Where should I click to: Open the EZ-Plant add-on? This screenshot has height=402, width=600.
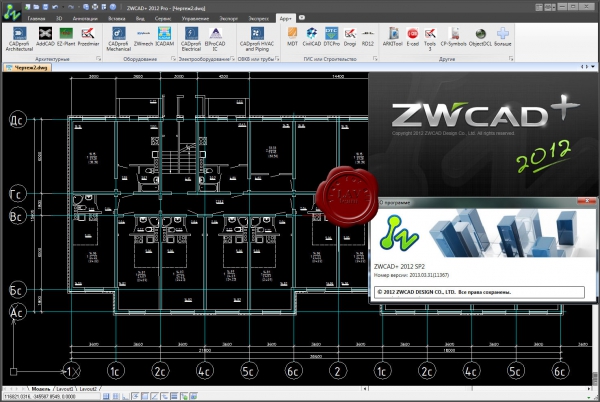[66, 37]
